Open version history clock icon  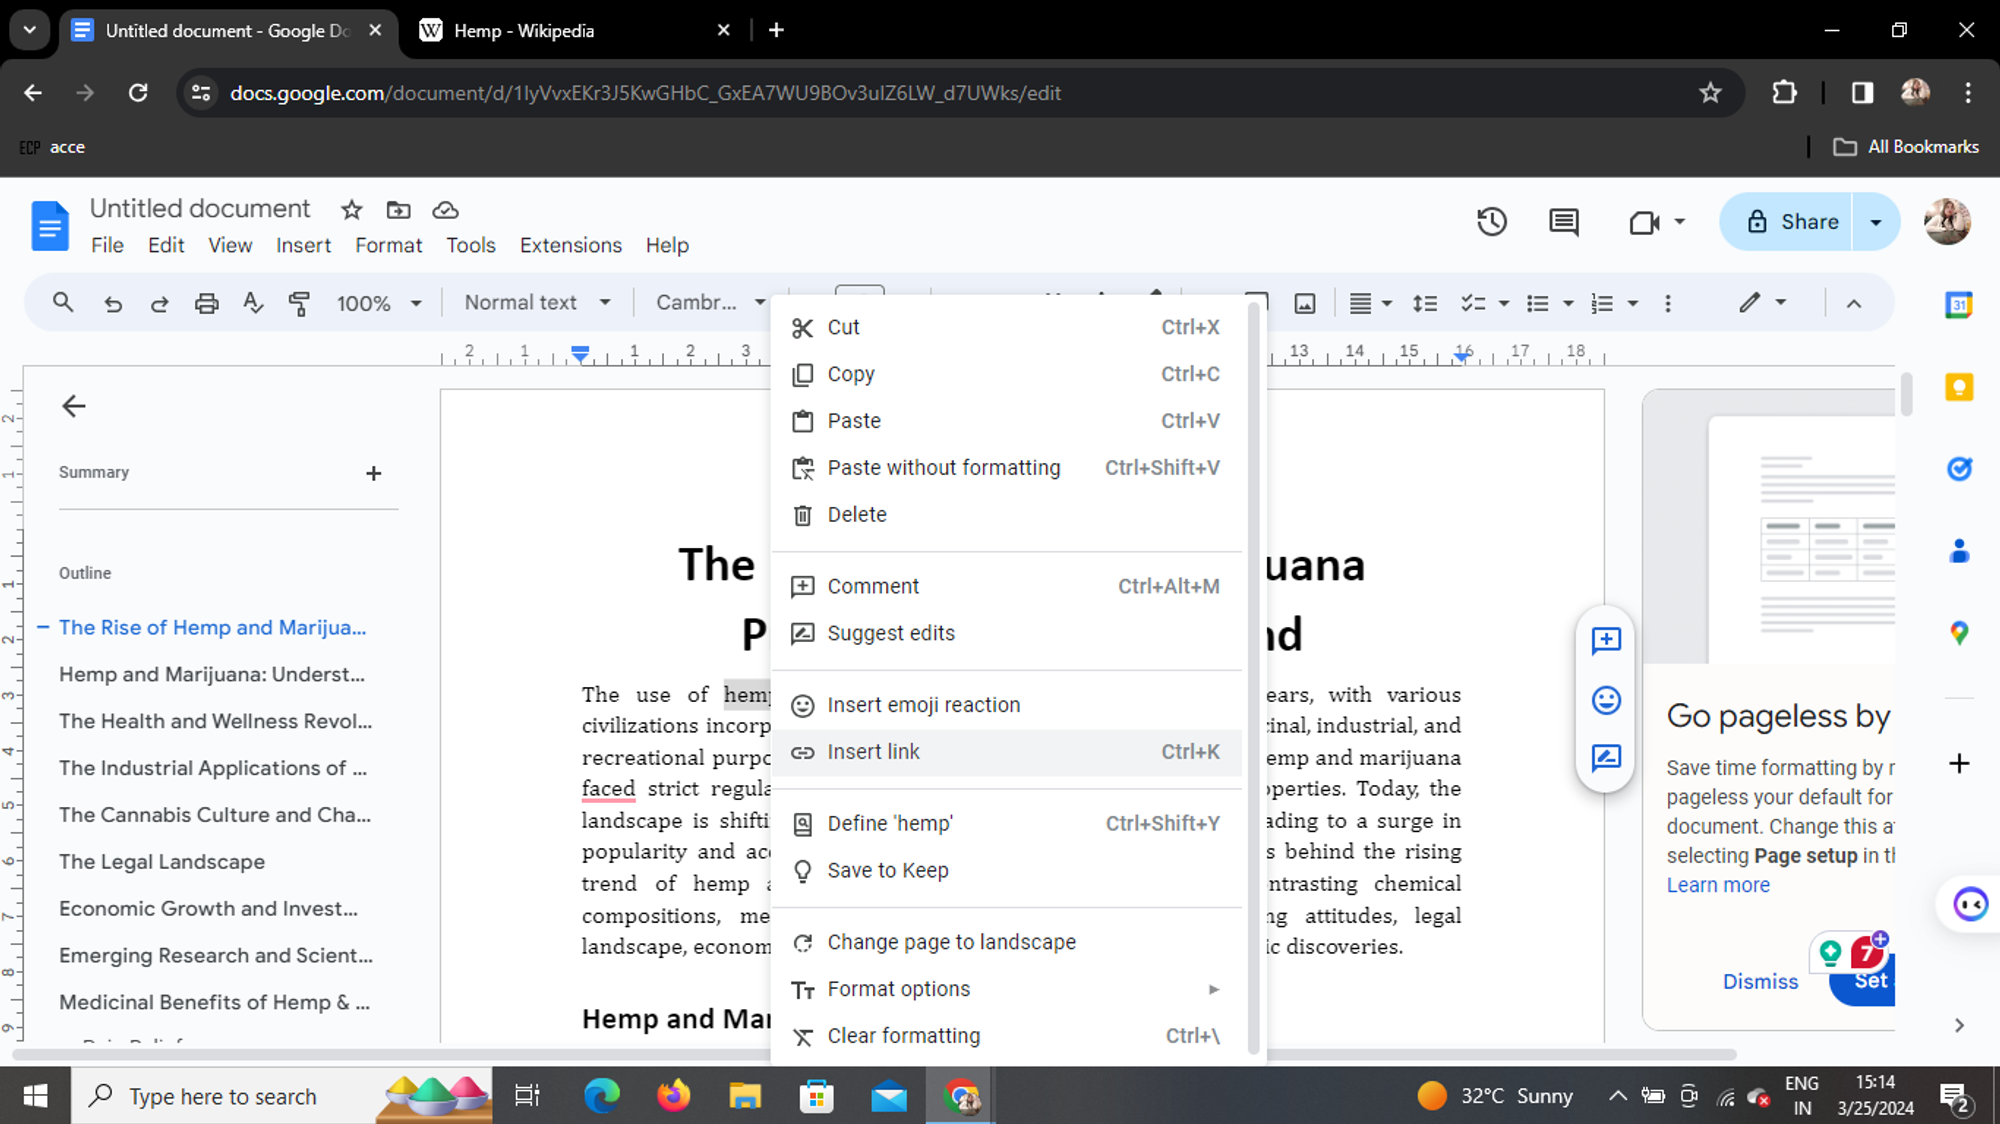[x=1492, y=222]
